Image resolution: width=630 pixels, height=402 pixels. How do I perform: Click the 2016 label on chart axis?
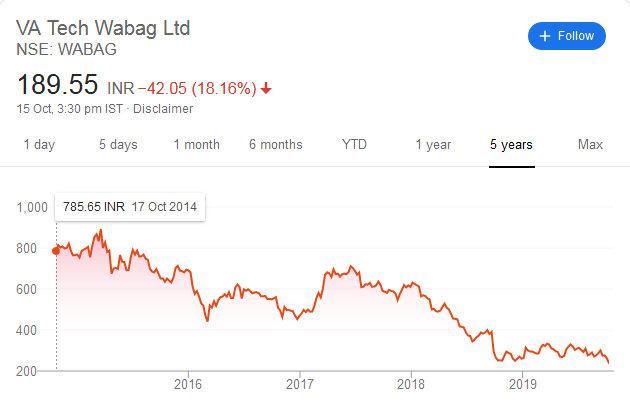(x=188, y=384)
